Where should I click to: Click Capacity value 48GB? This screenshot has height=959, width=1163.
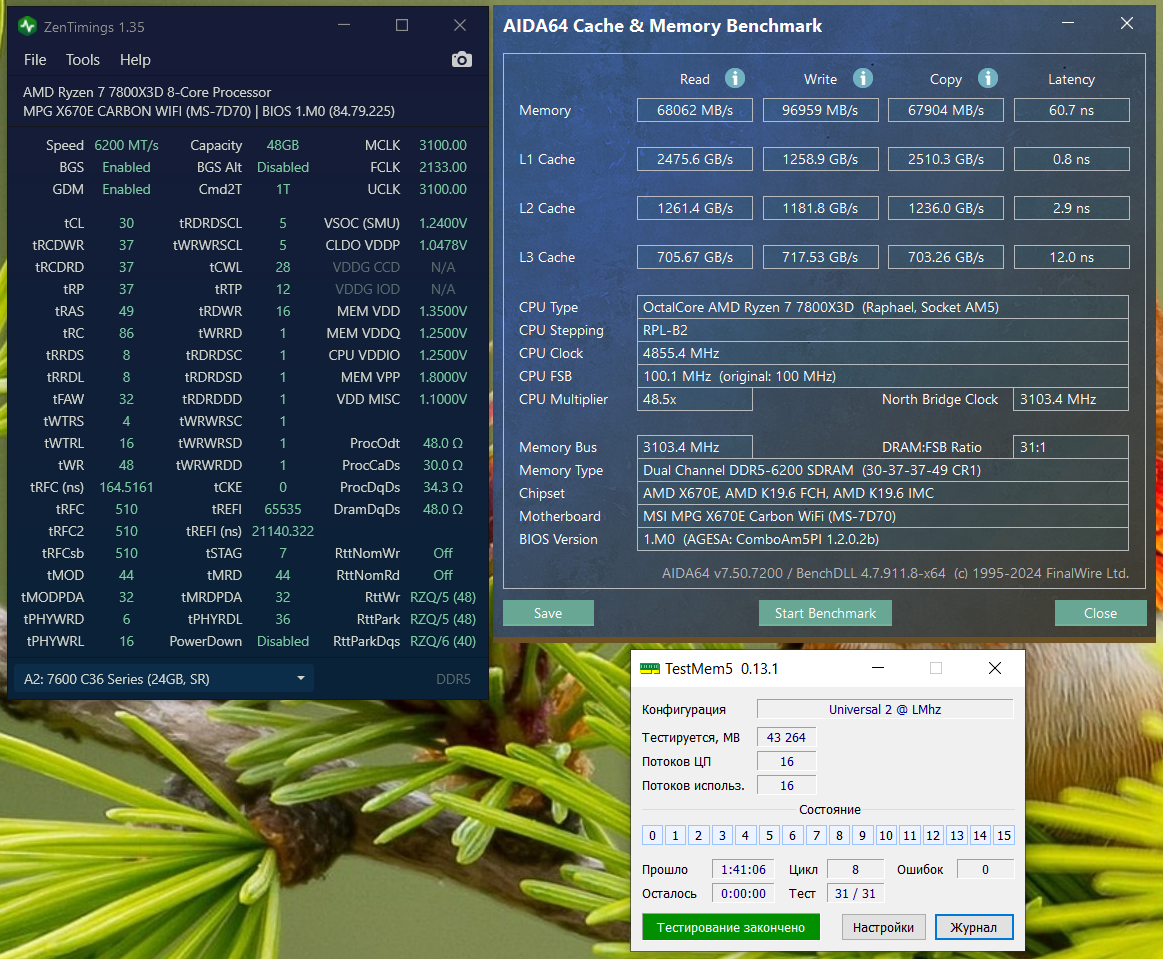coord(283,145)
